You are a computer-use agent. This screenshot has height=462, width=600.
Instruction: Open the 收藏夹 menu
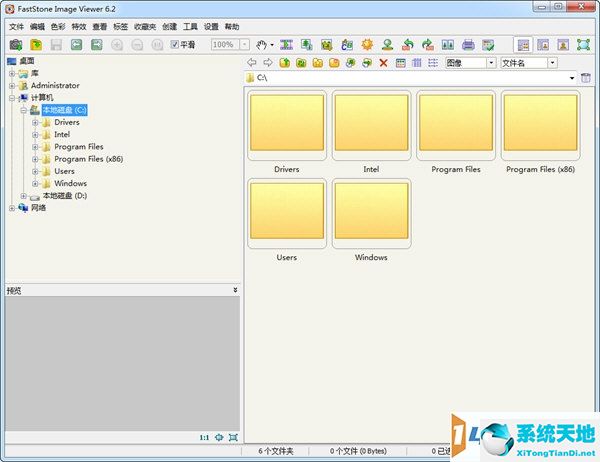[145, 26]
